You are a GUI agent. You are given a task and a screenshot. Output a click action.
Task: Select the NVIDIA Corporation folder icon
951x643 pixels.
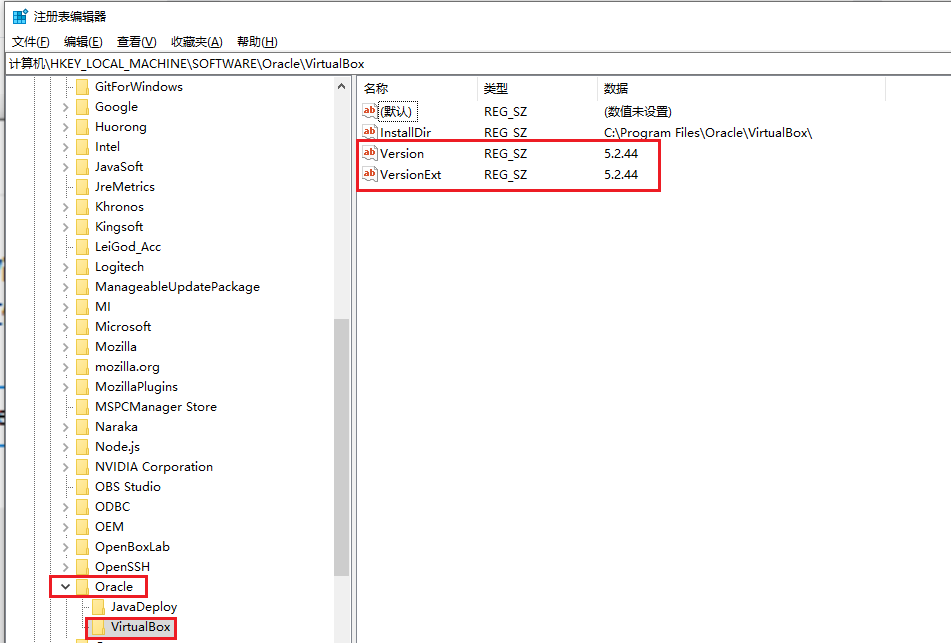(82, 468)
